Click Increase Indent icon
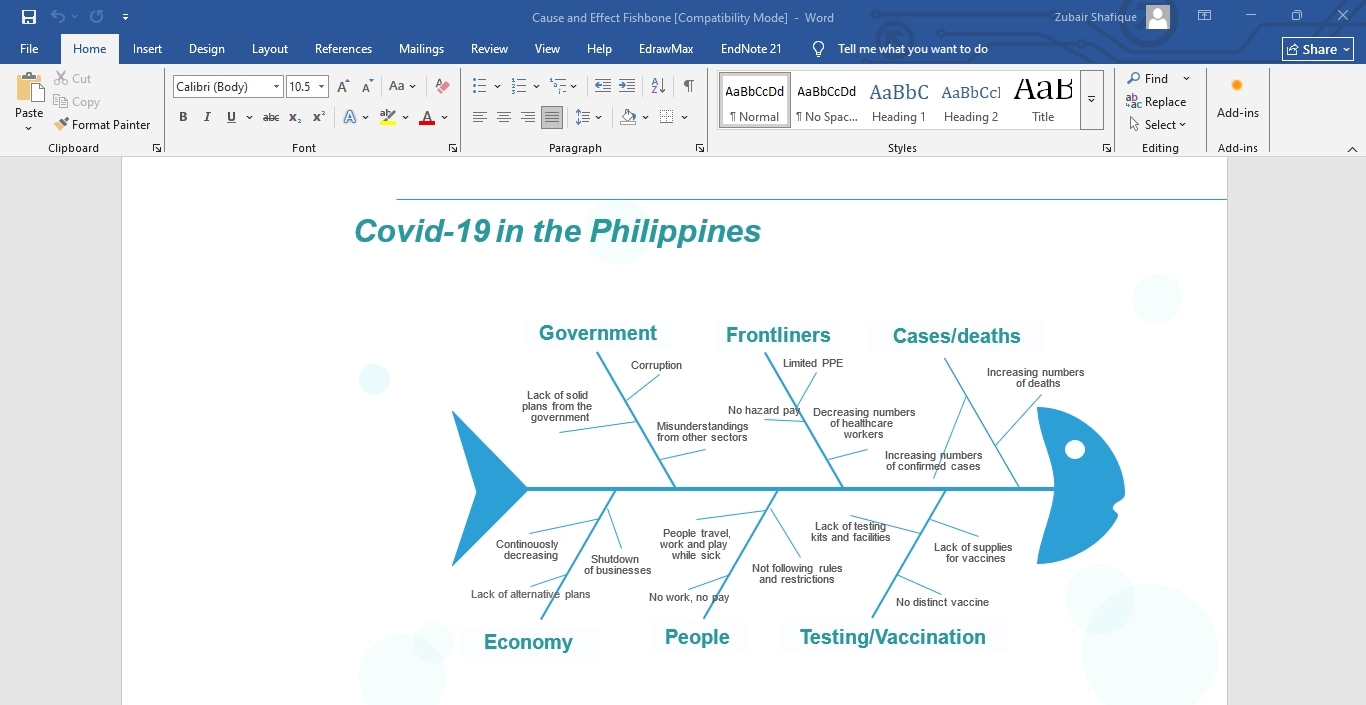This screenshot has width=1366, height=705. click(627, 87)
